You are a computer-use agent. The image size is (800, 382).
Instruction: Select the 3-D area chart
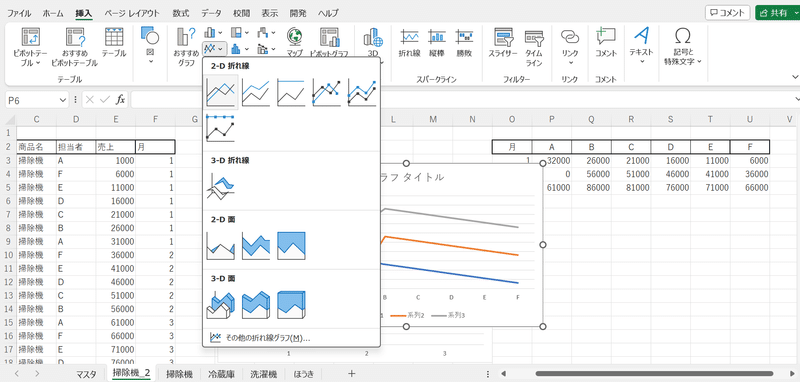click(220, 305)
